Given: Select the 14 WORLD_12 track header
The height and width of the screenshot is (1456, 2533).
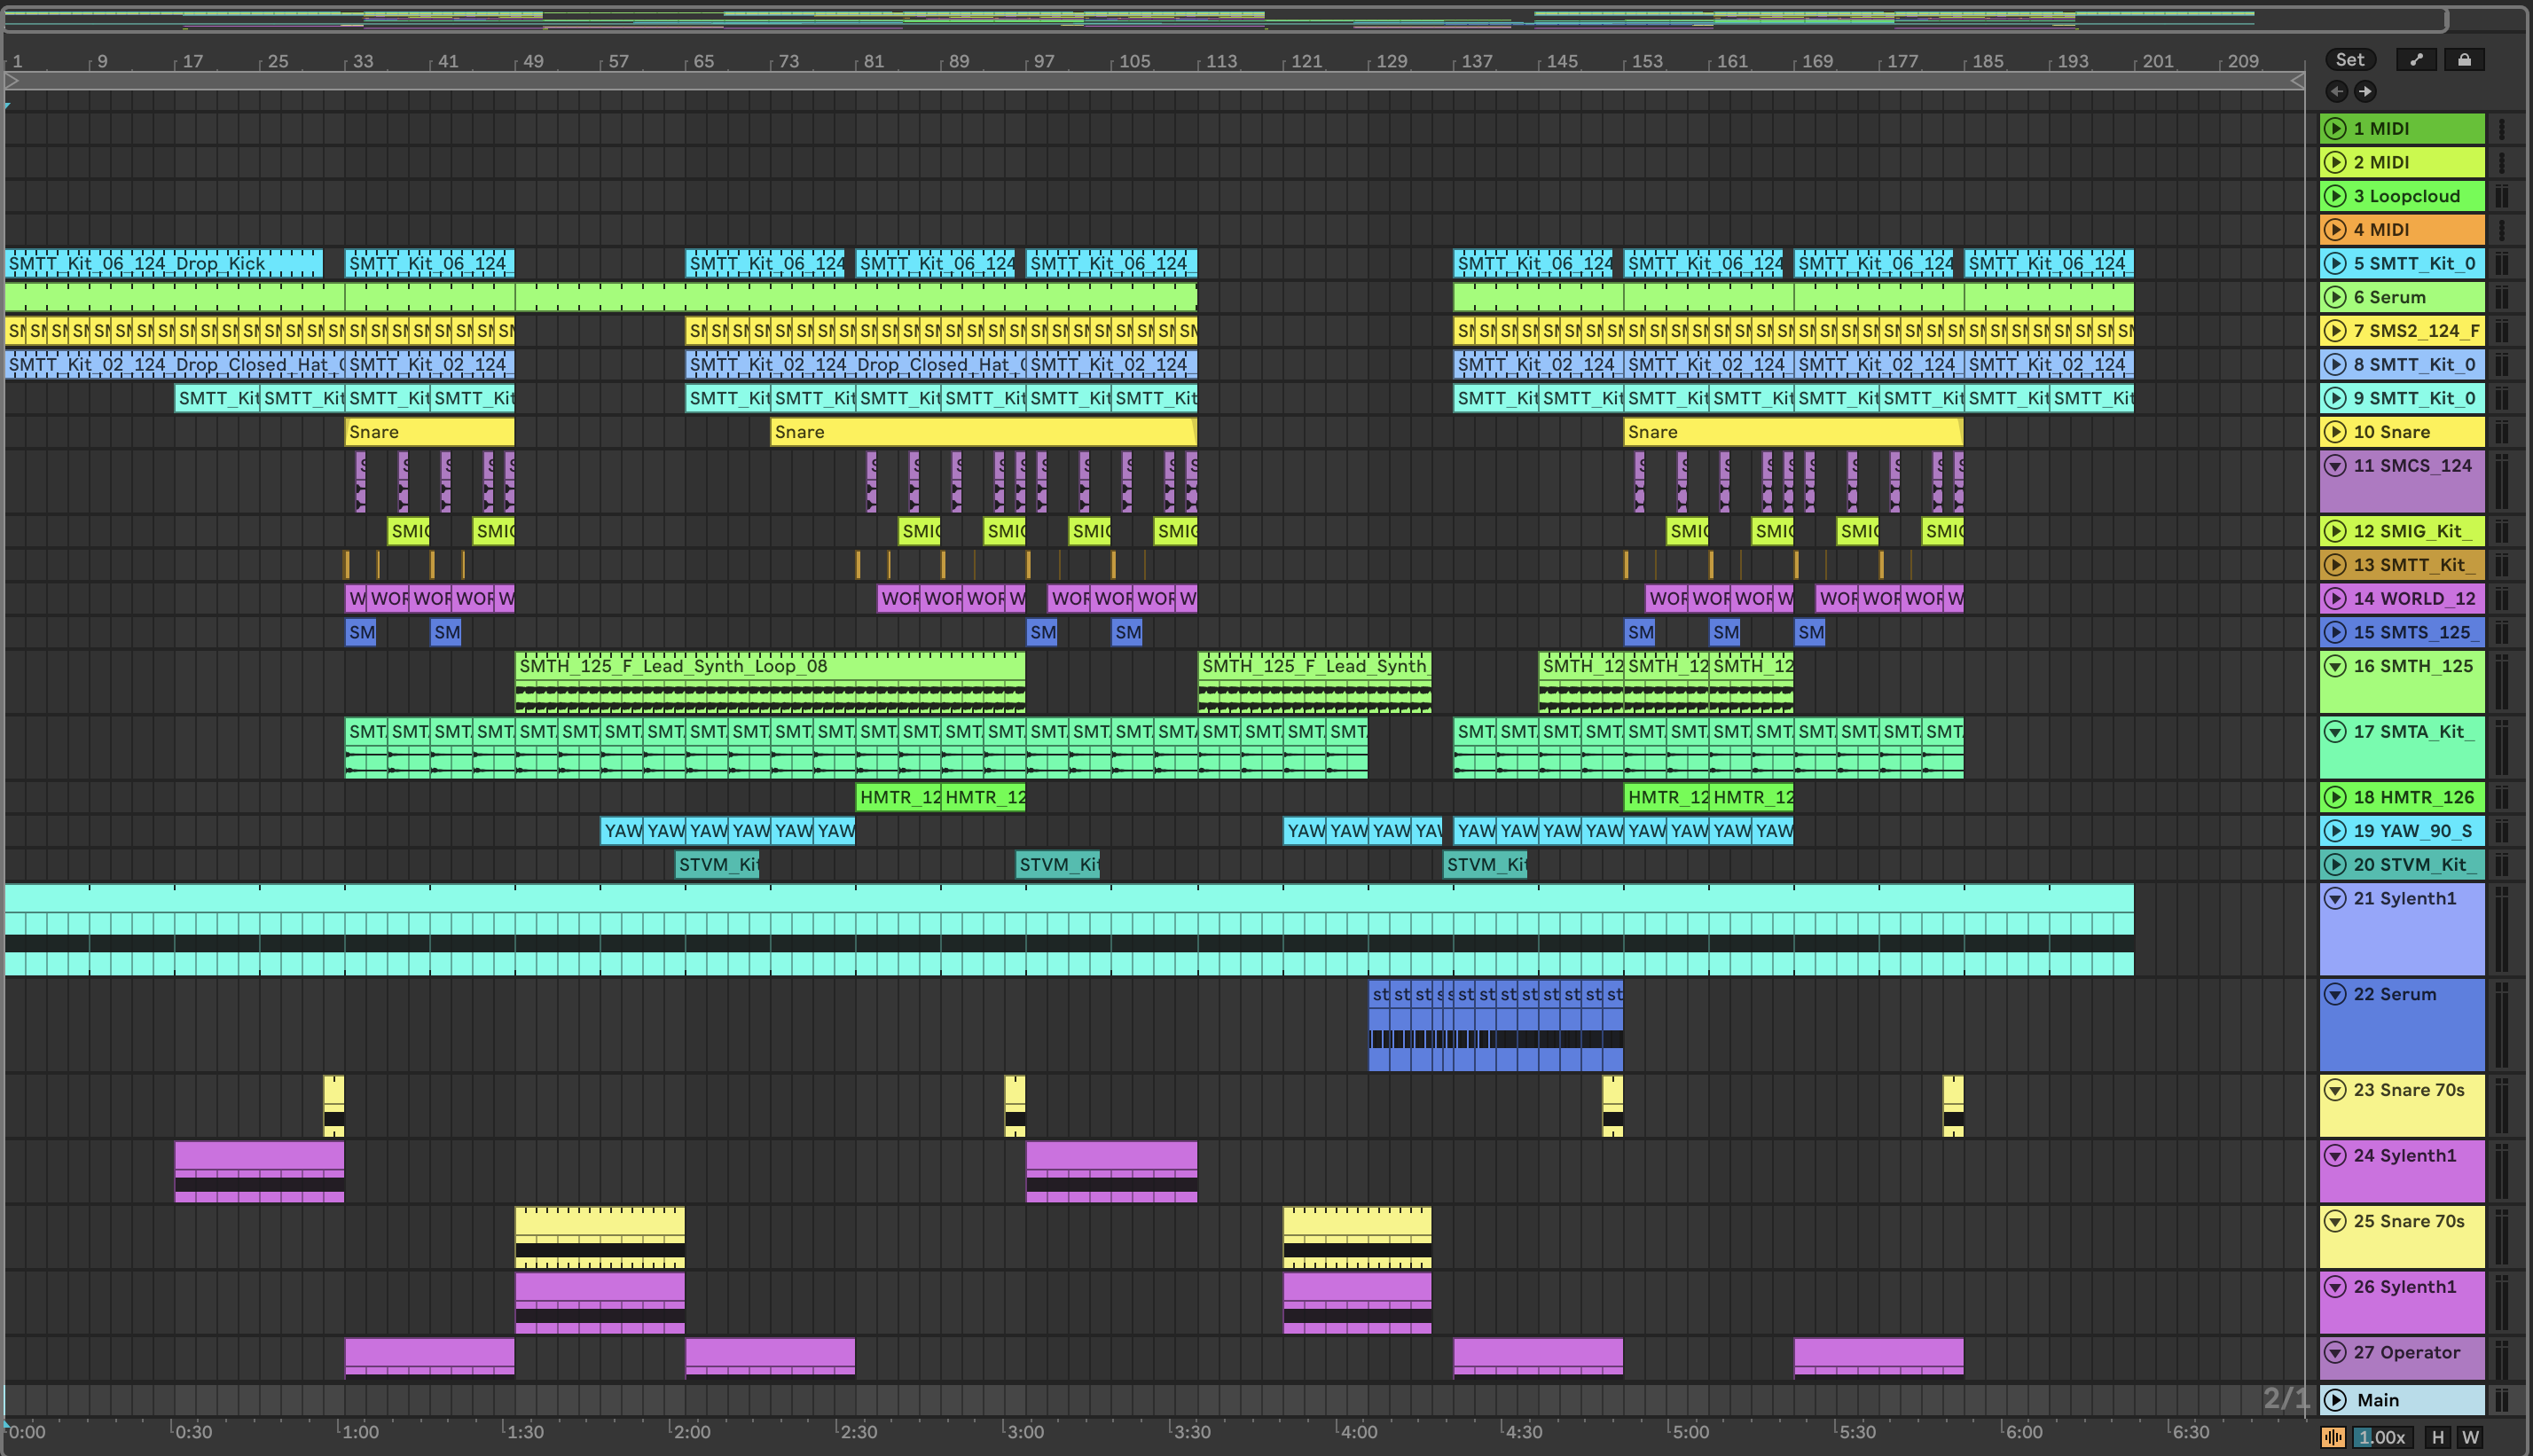Looking at the screenshot, I should pos(2414,599).
